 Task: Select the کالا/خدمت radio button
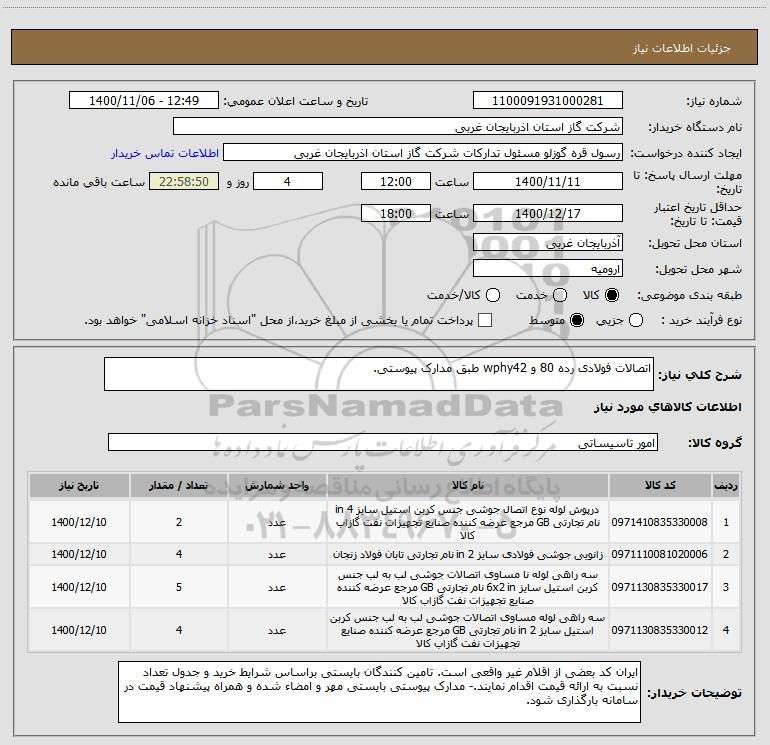(493, 295)
